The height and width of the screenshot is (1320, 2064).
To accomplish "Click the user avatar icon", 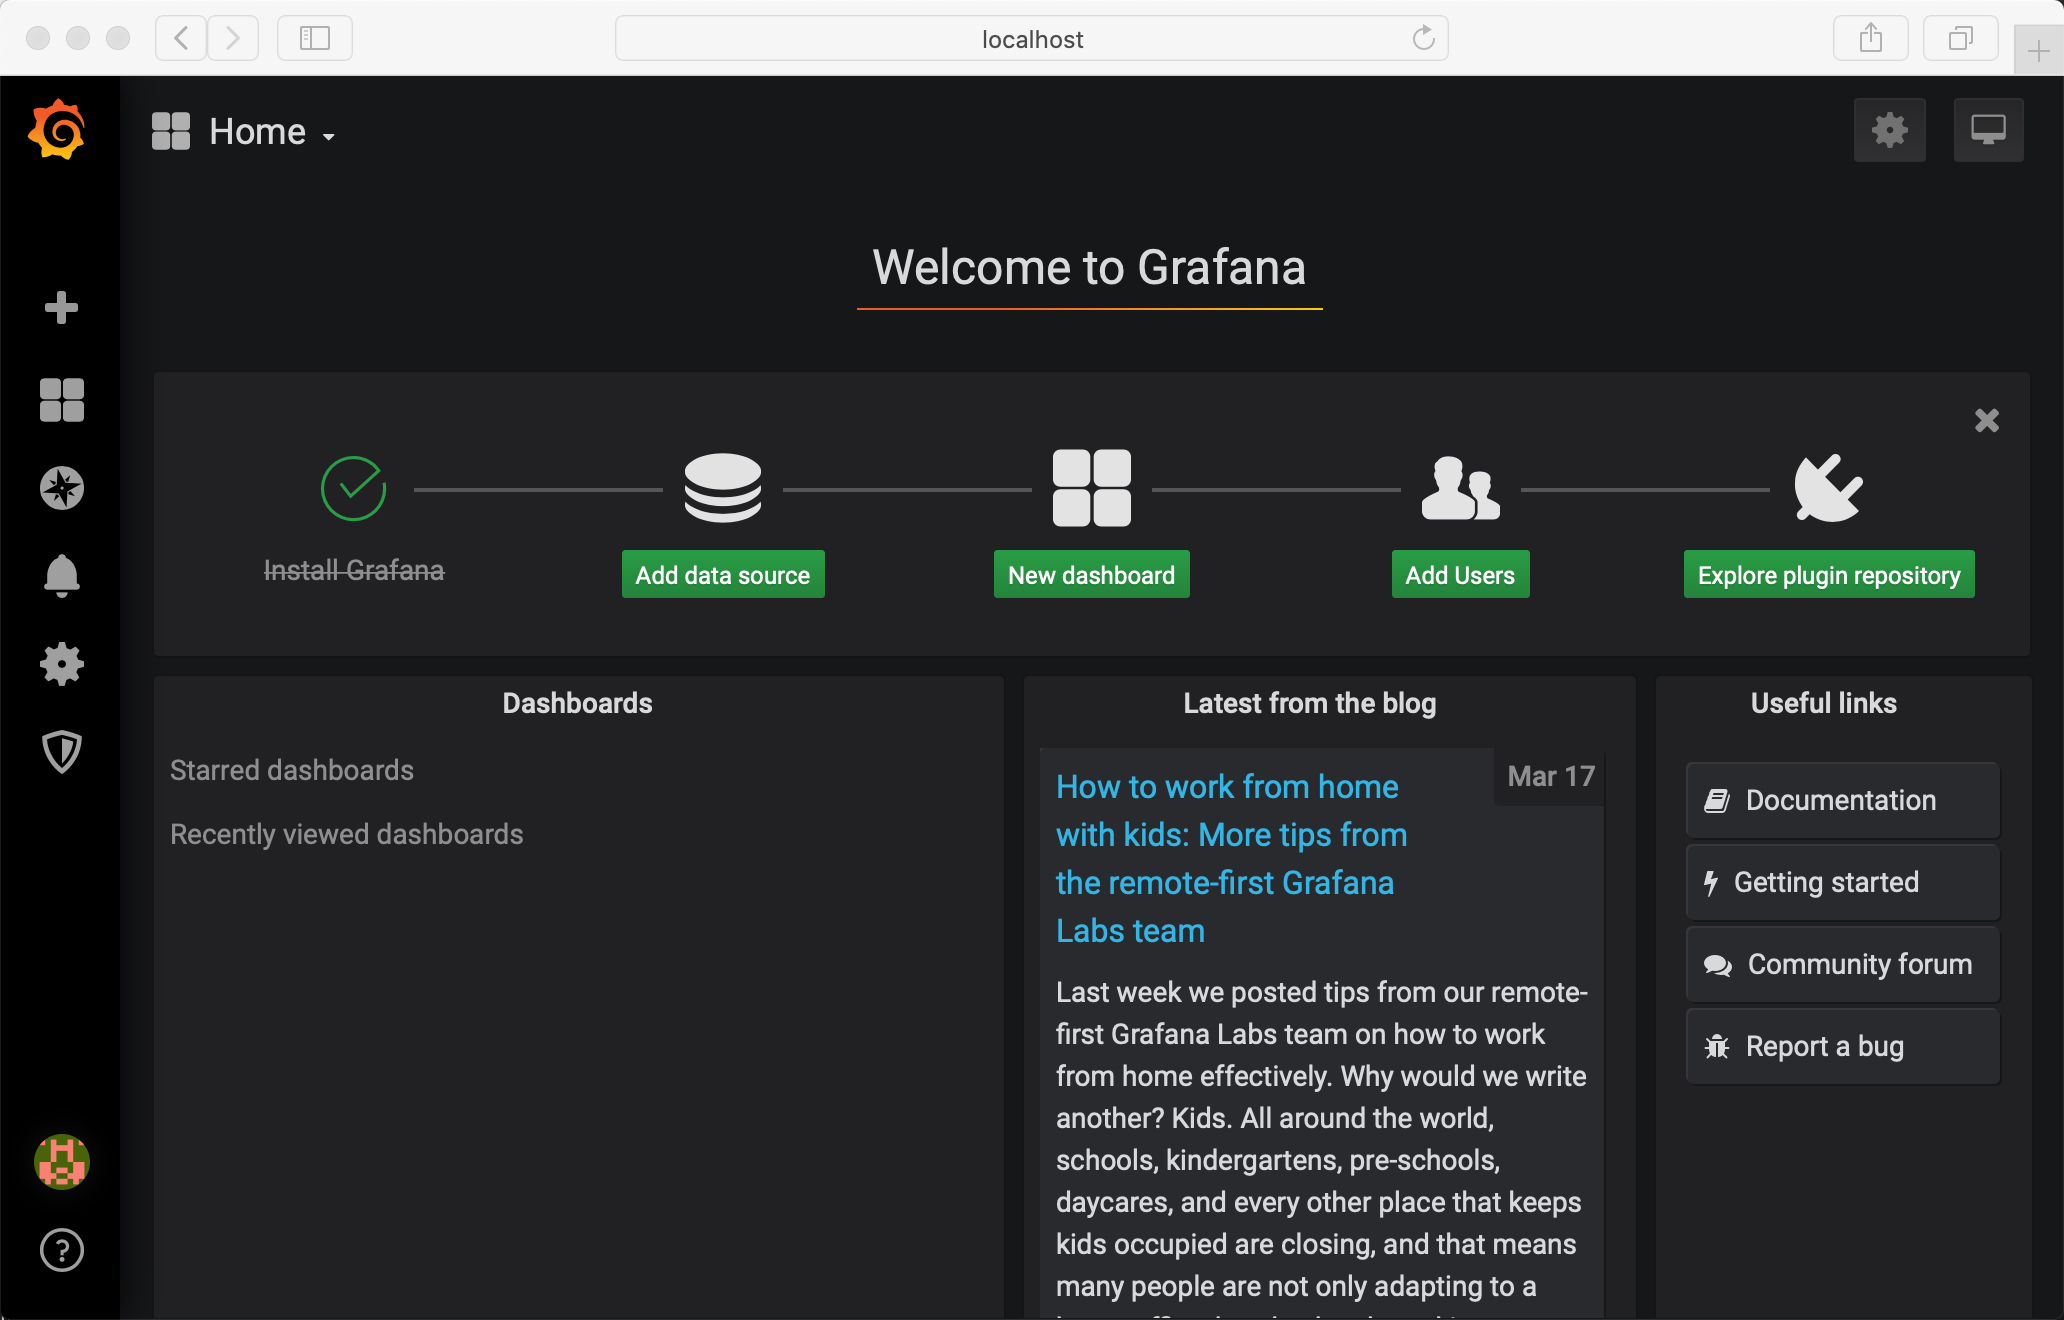I will coord(61,1162).
